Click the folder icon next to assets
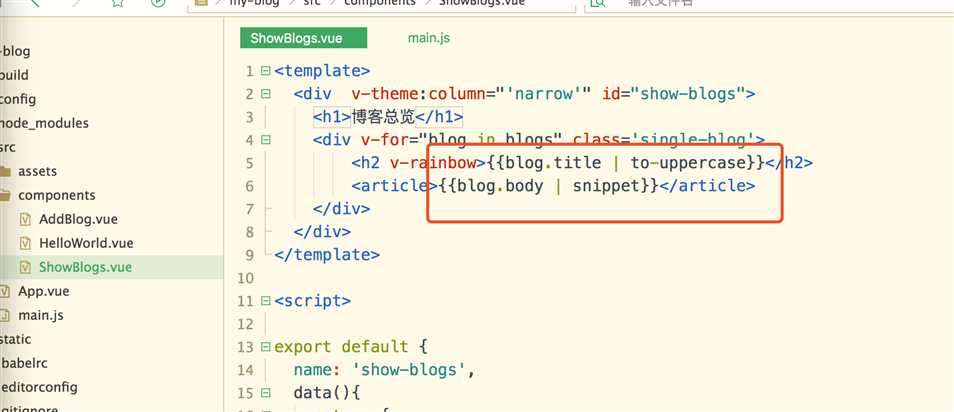 (5, 172)
